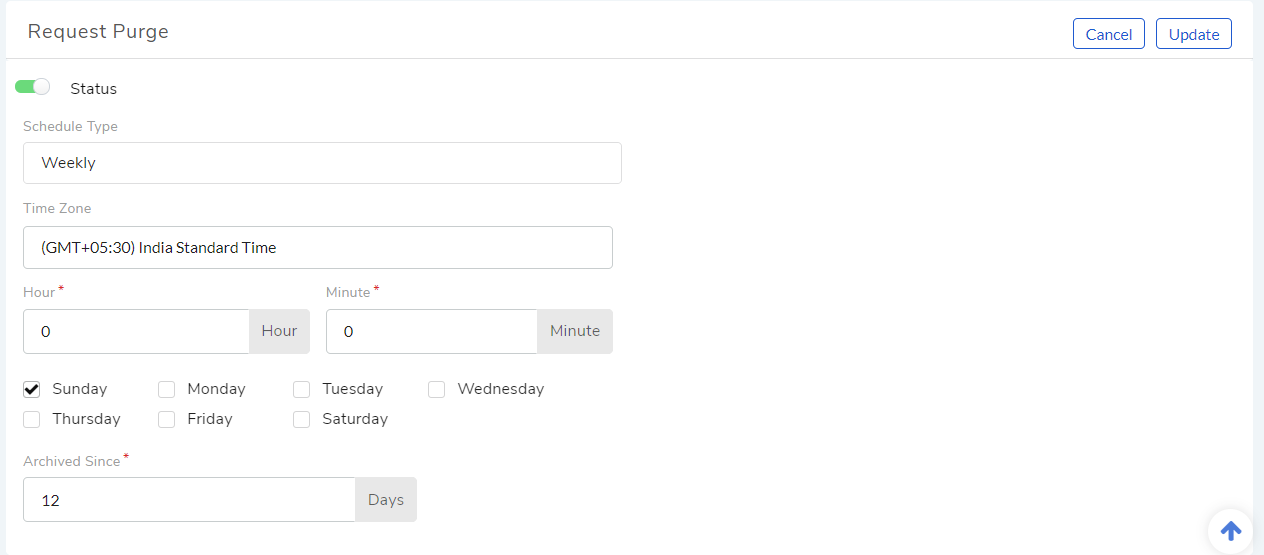The image size is (1264, 555).
Task: Click the scroll-to-top arrow icon
Action: tap(1231, 531)
